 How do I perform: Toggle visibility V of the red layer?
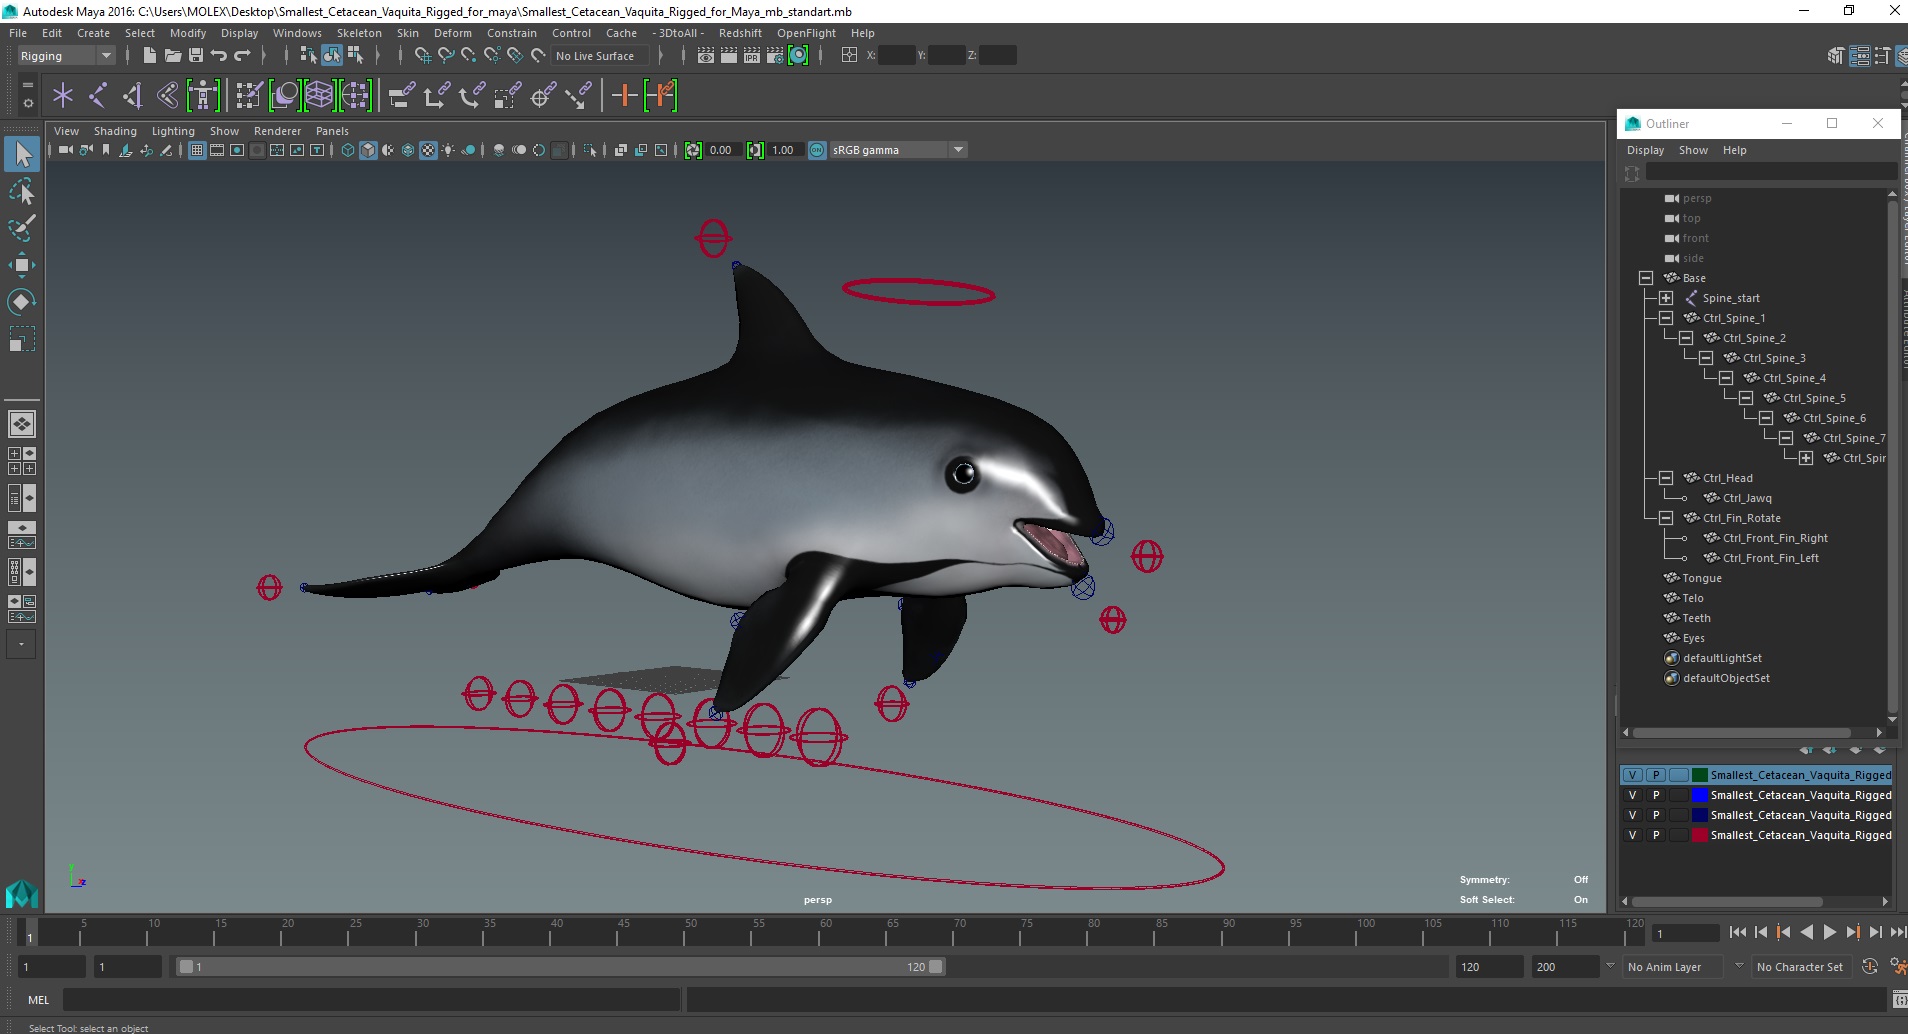click(1633, 835)
